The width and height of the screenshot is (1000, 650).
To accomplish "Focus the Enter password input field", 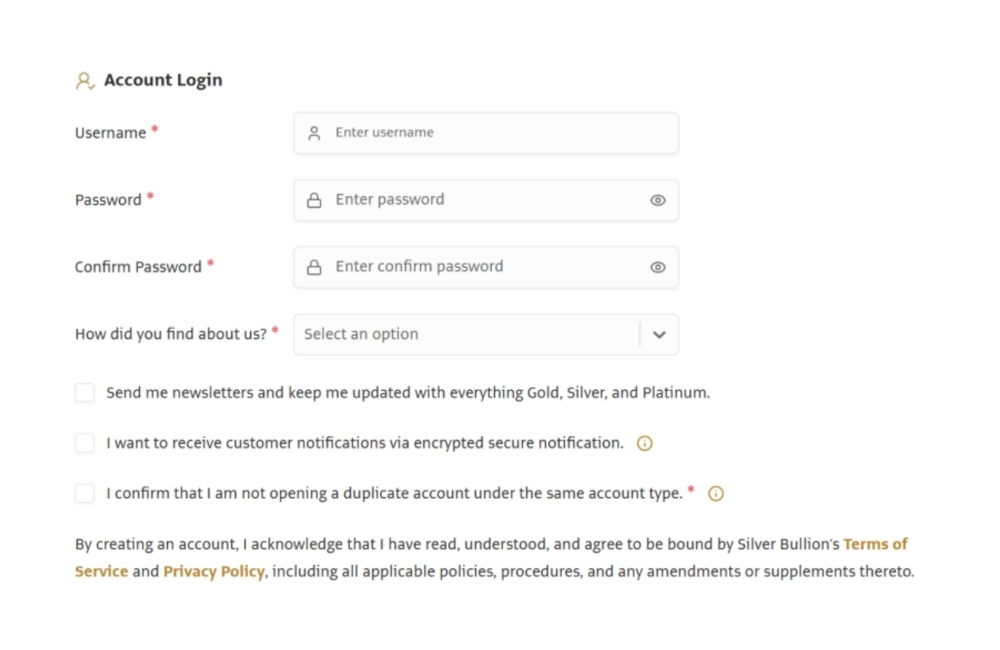I will 486,200.
